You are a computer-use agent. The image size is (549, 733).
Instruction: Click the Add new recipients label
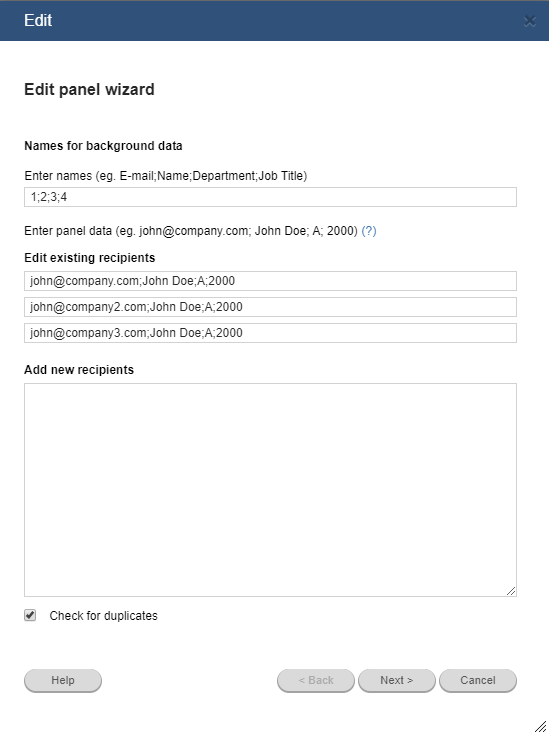coord(79,370)
